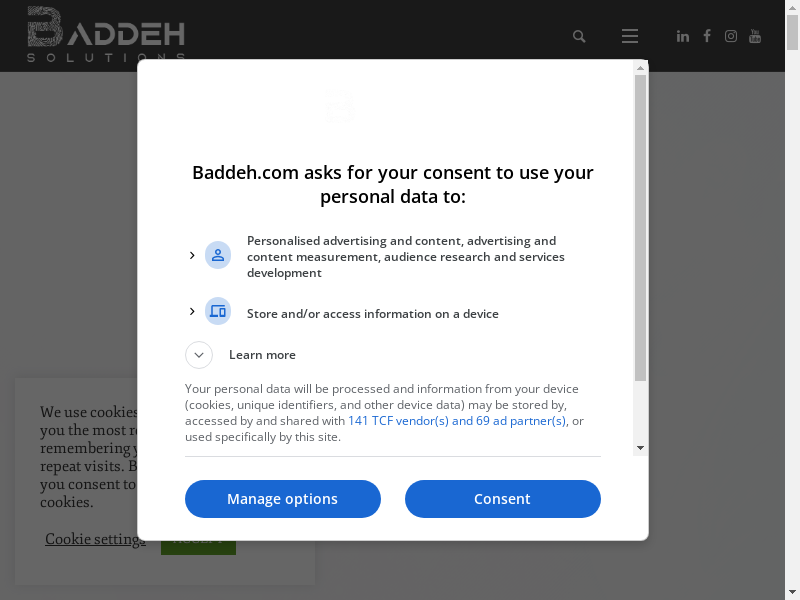Open the Instagram social icon
The width and height of the screenshot is (800, 600).
coord(731,36)
